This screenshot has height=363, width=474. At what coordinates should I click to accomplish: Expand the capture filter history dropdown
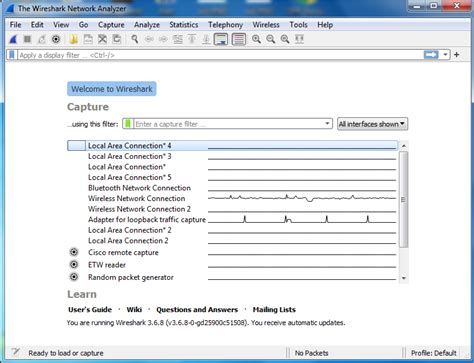click(x=327, y=124)
